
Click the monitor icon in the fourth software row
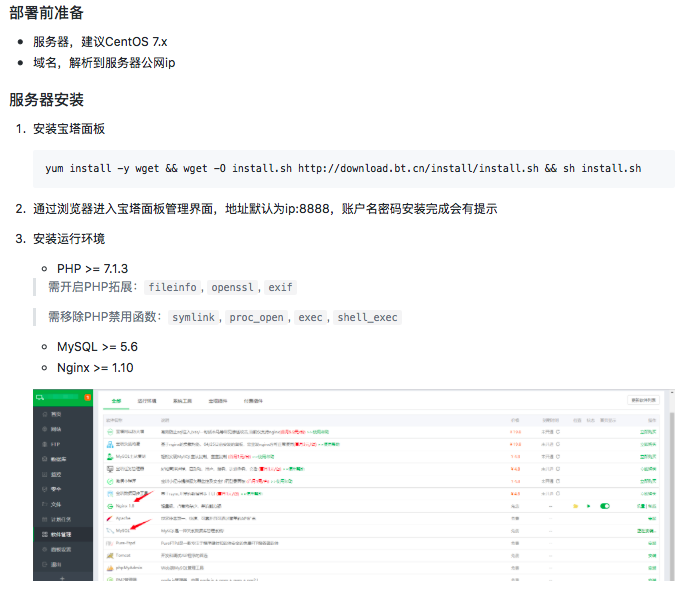coord(110,469)
